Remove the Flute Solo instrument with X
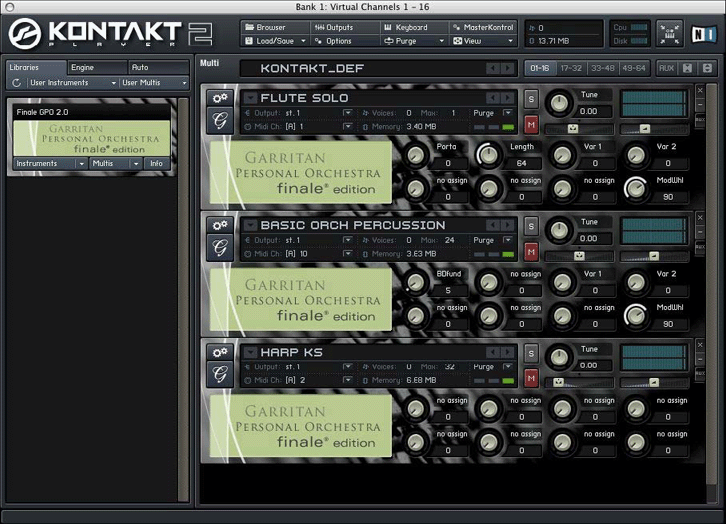 tap(700, 90)
